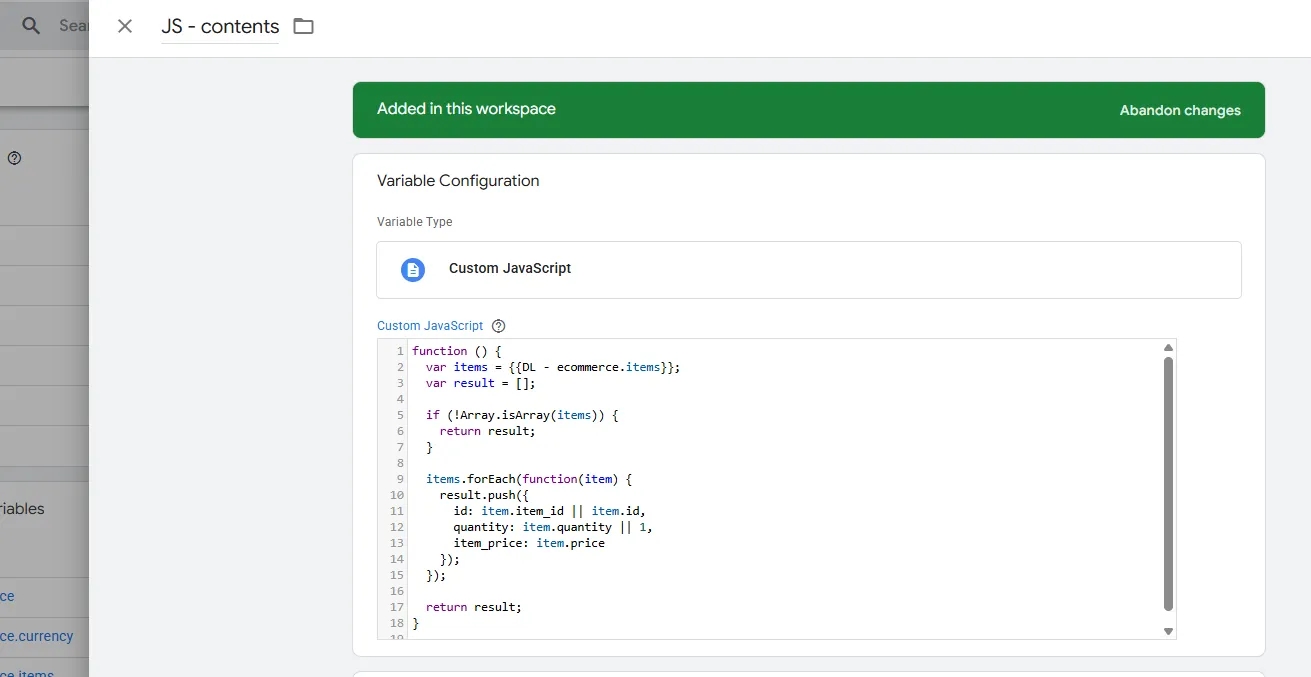Click the 'Custom JavaScript' field label
Viewport: 1311px width, 677px height.
[430, 326]
